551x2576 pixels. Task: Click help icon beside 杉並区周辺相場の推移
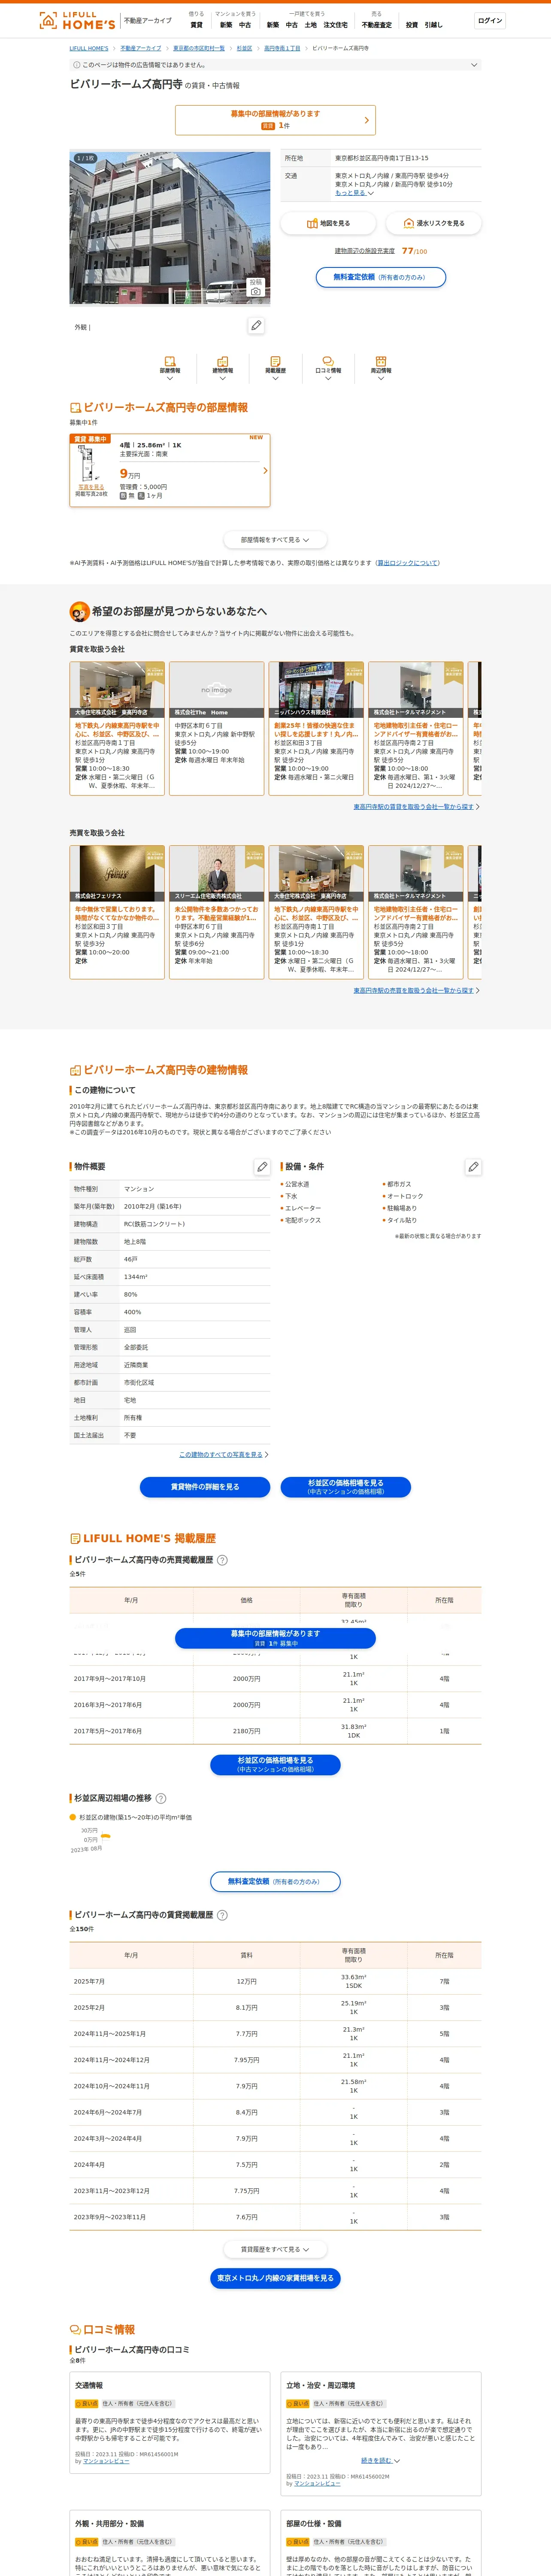[x=161, y=1798]
